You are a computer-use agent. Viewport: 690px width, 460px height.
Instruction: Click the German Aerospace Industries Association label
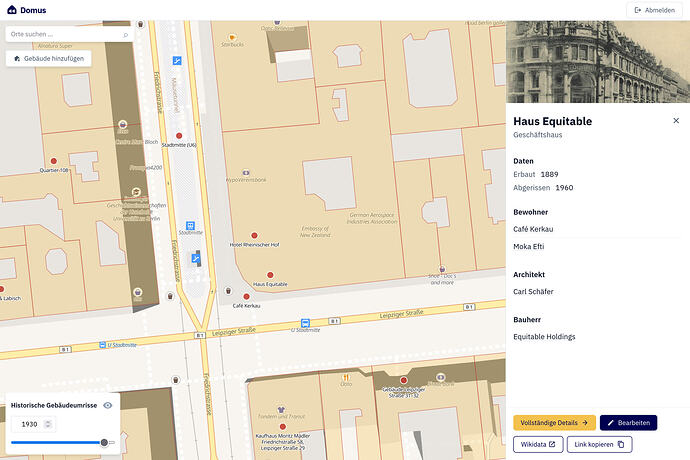(x=372, y=218)
